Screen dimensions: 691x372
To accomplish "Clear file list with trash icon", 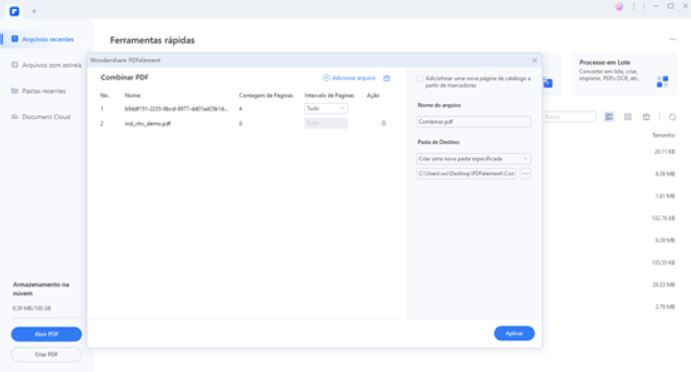I will (386, 78).
